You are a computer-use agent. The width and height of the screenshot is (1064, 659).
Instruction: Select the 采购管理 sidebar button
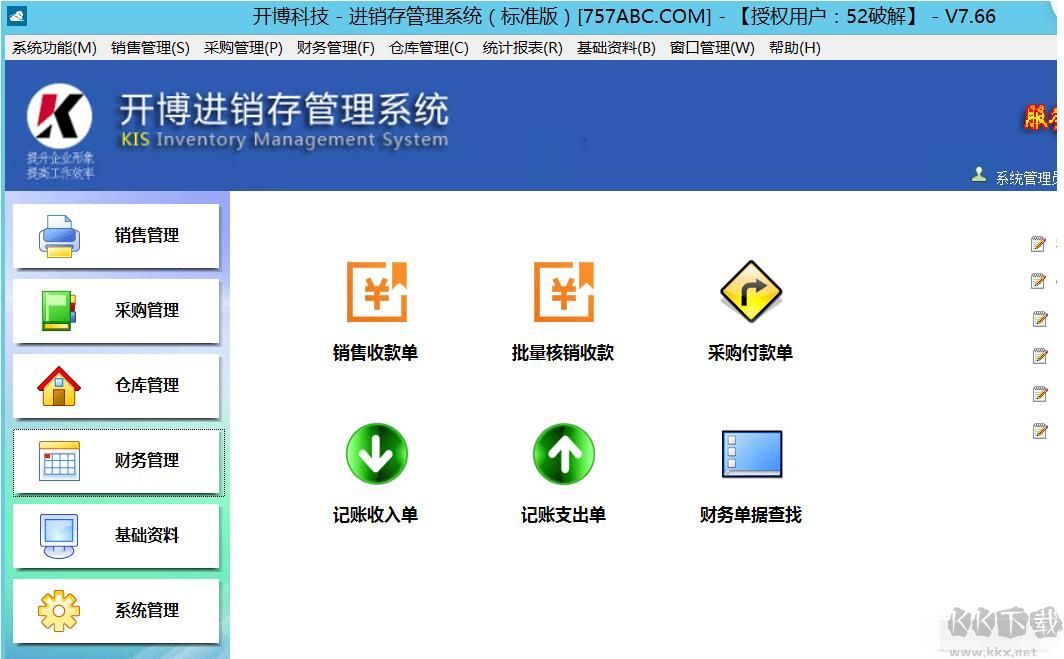pyautogui.click(x=116, y=311)
